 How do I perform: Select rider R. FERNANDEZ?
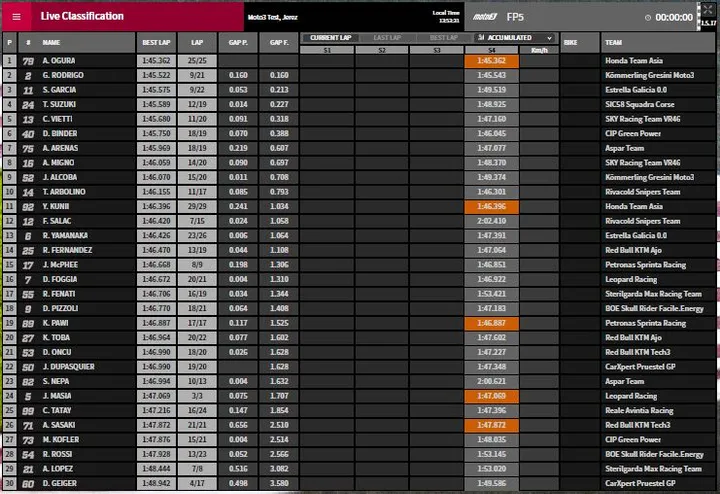(x=67, y=250)
